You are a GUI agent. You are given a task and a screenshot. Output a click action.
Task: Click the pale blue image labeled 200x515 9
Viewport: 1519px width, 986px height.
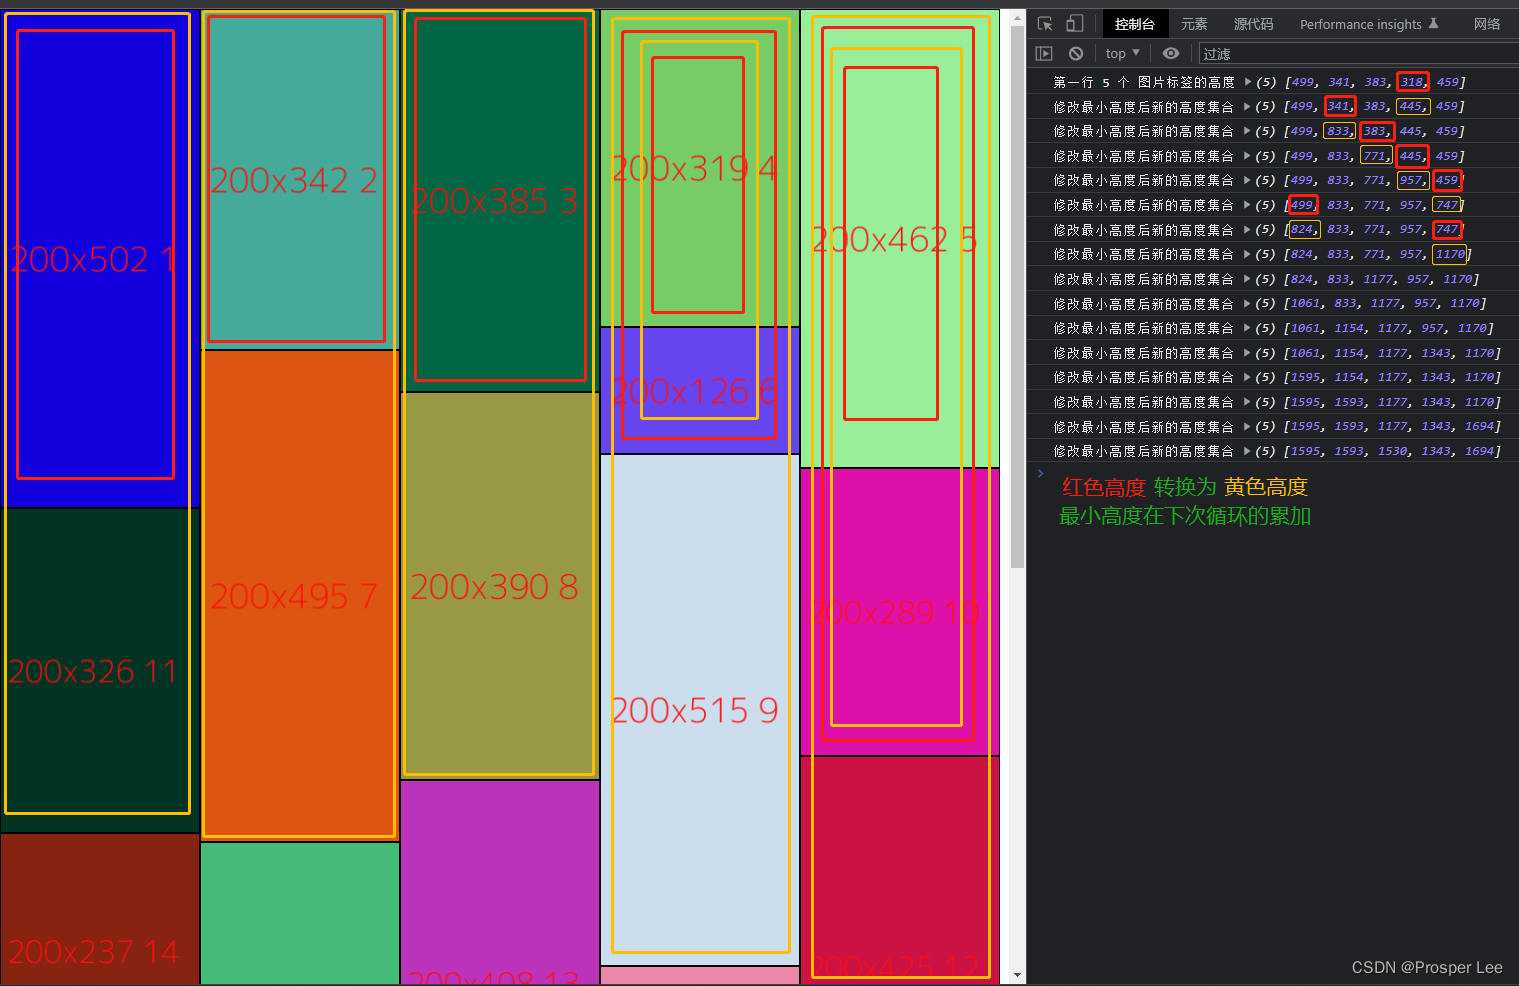click(700, 710)
